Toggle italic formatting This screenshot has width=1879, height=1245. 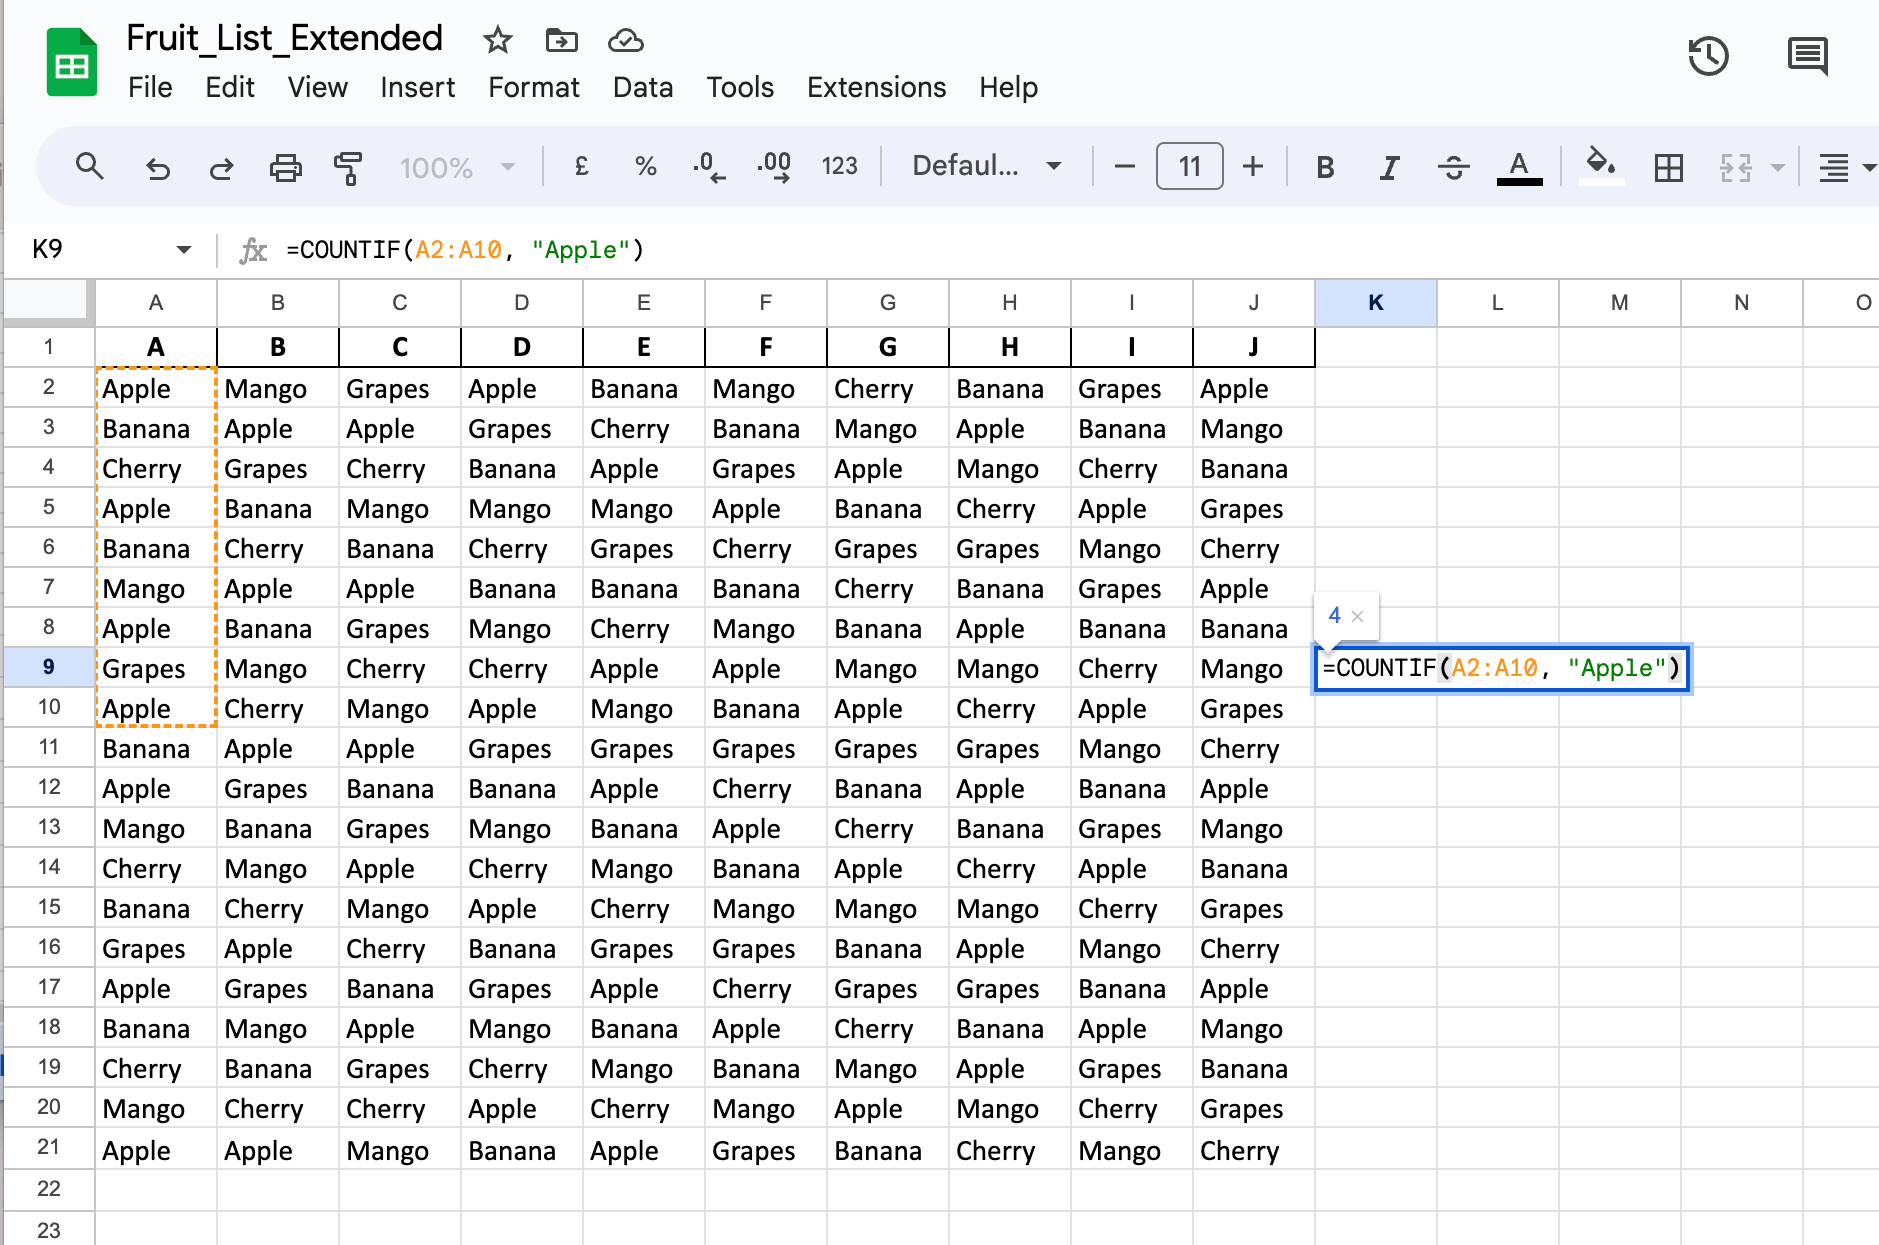coord(1389,167)
